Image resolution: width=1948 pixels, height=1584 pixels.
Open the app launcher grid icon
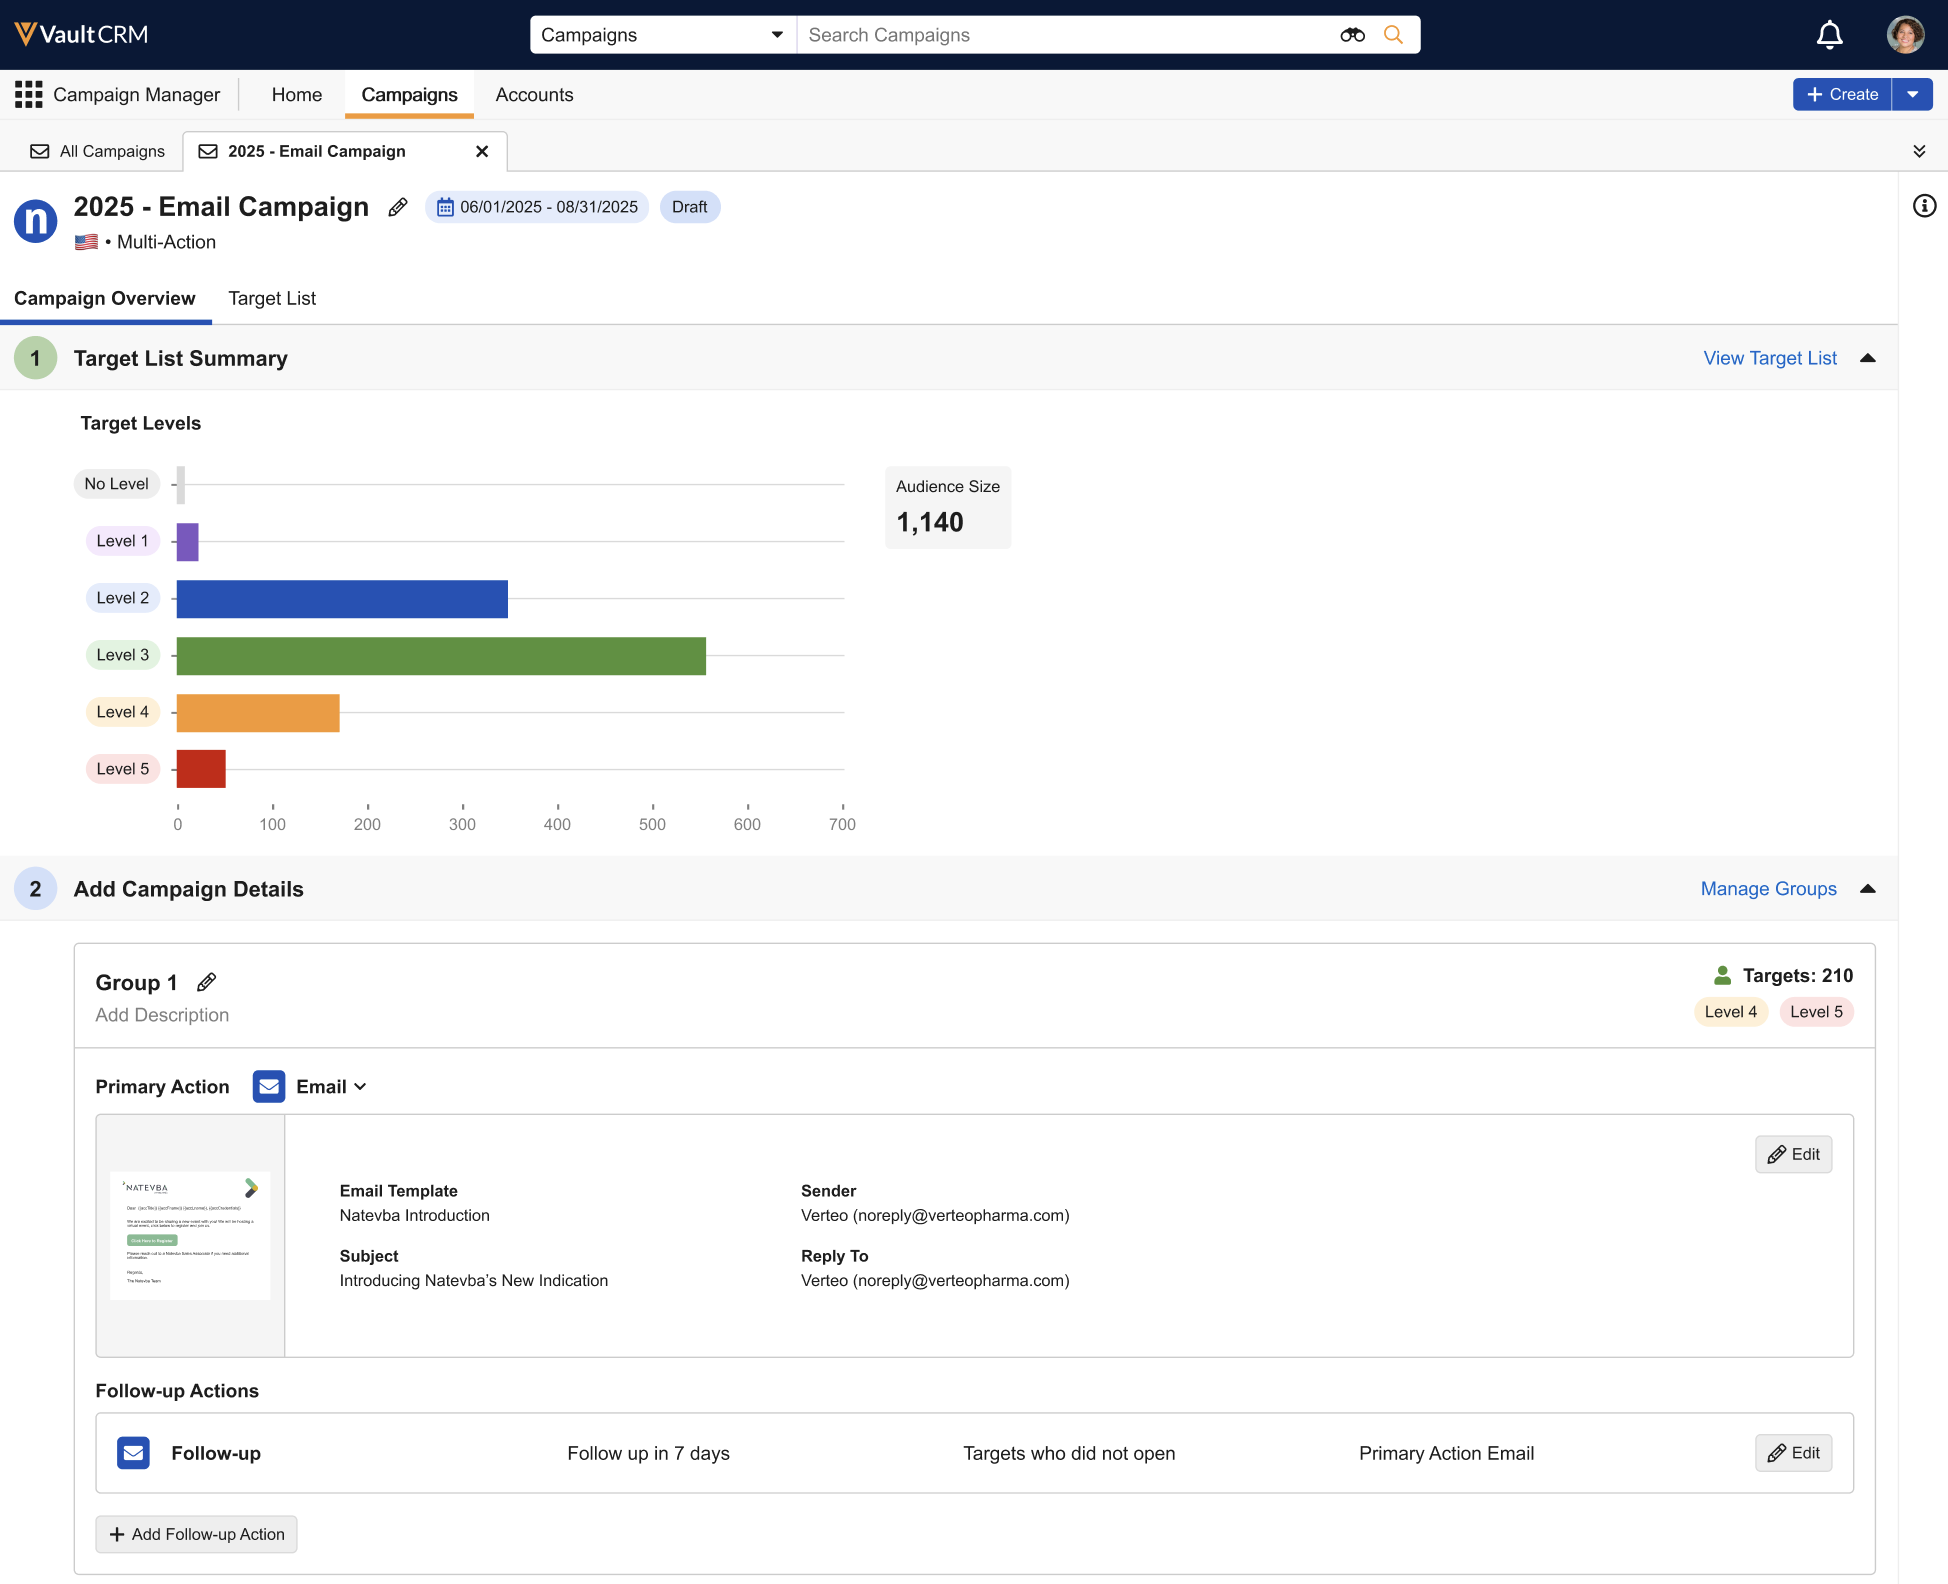point(28,95)
